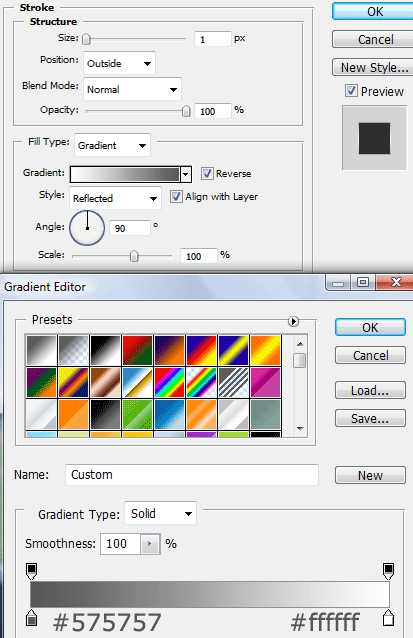The height and width of the screenshot is (638, 413).
Task: Click the Load button in Gradient Editor
Action: [370, 391]
